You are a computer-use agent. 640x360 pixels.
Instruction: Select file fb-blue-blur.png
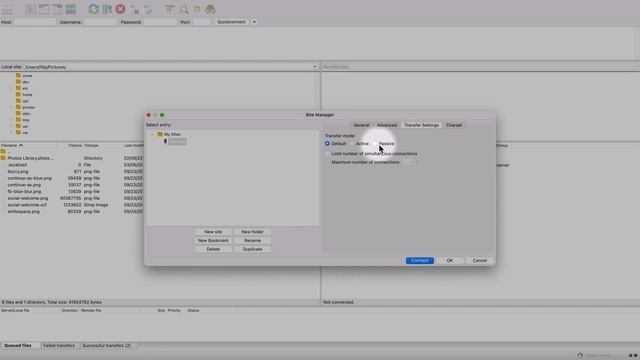click(x=24, y=191)
